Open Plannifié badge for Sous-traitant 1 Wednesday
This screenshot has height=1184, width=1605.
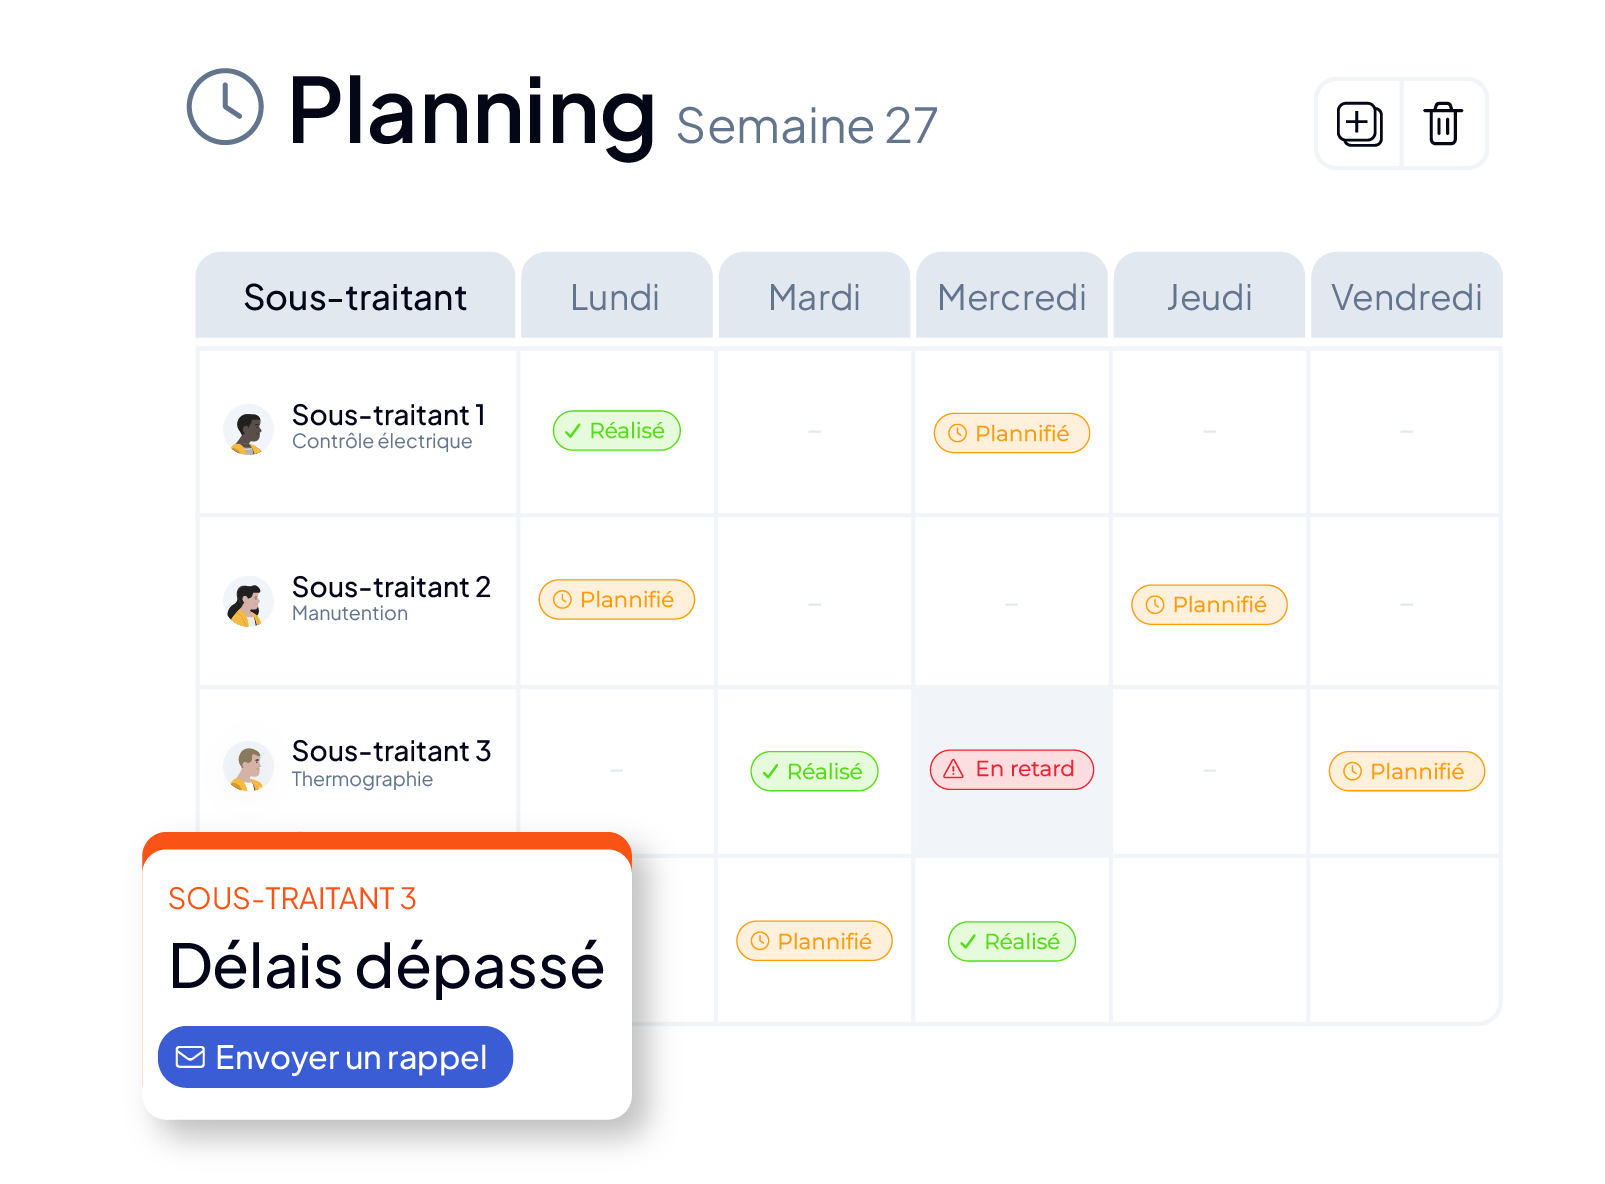pos(1012,433)
